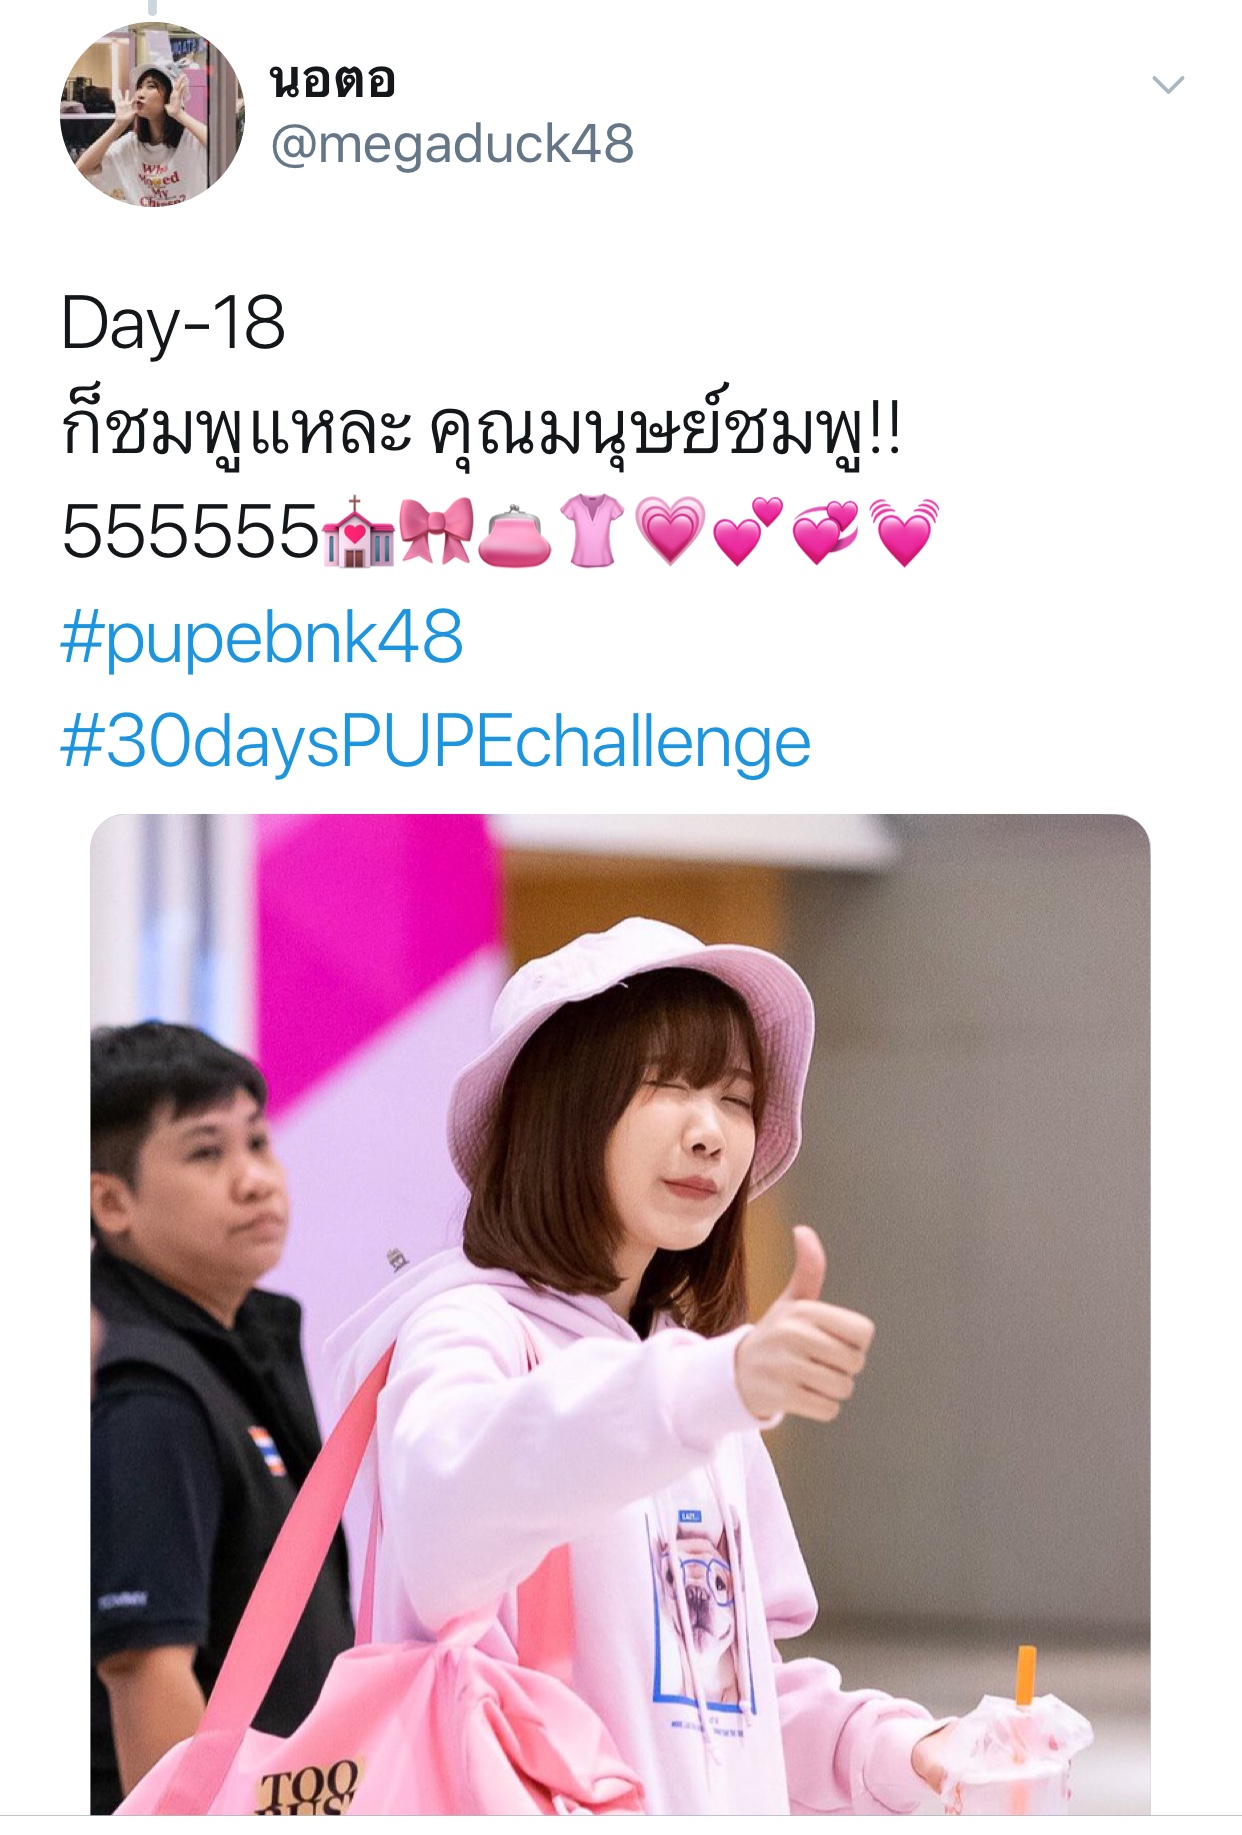Tap the two hearts emoji
Viewport: 1242px width, 1835px height.
(748, 532)
